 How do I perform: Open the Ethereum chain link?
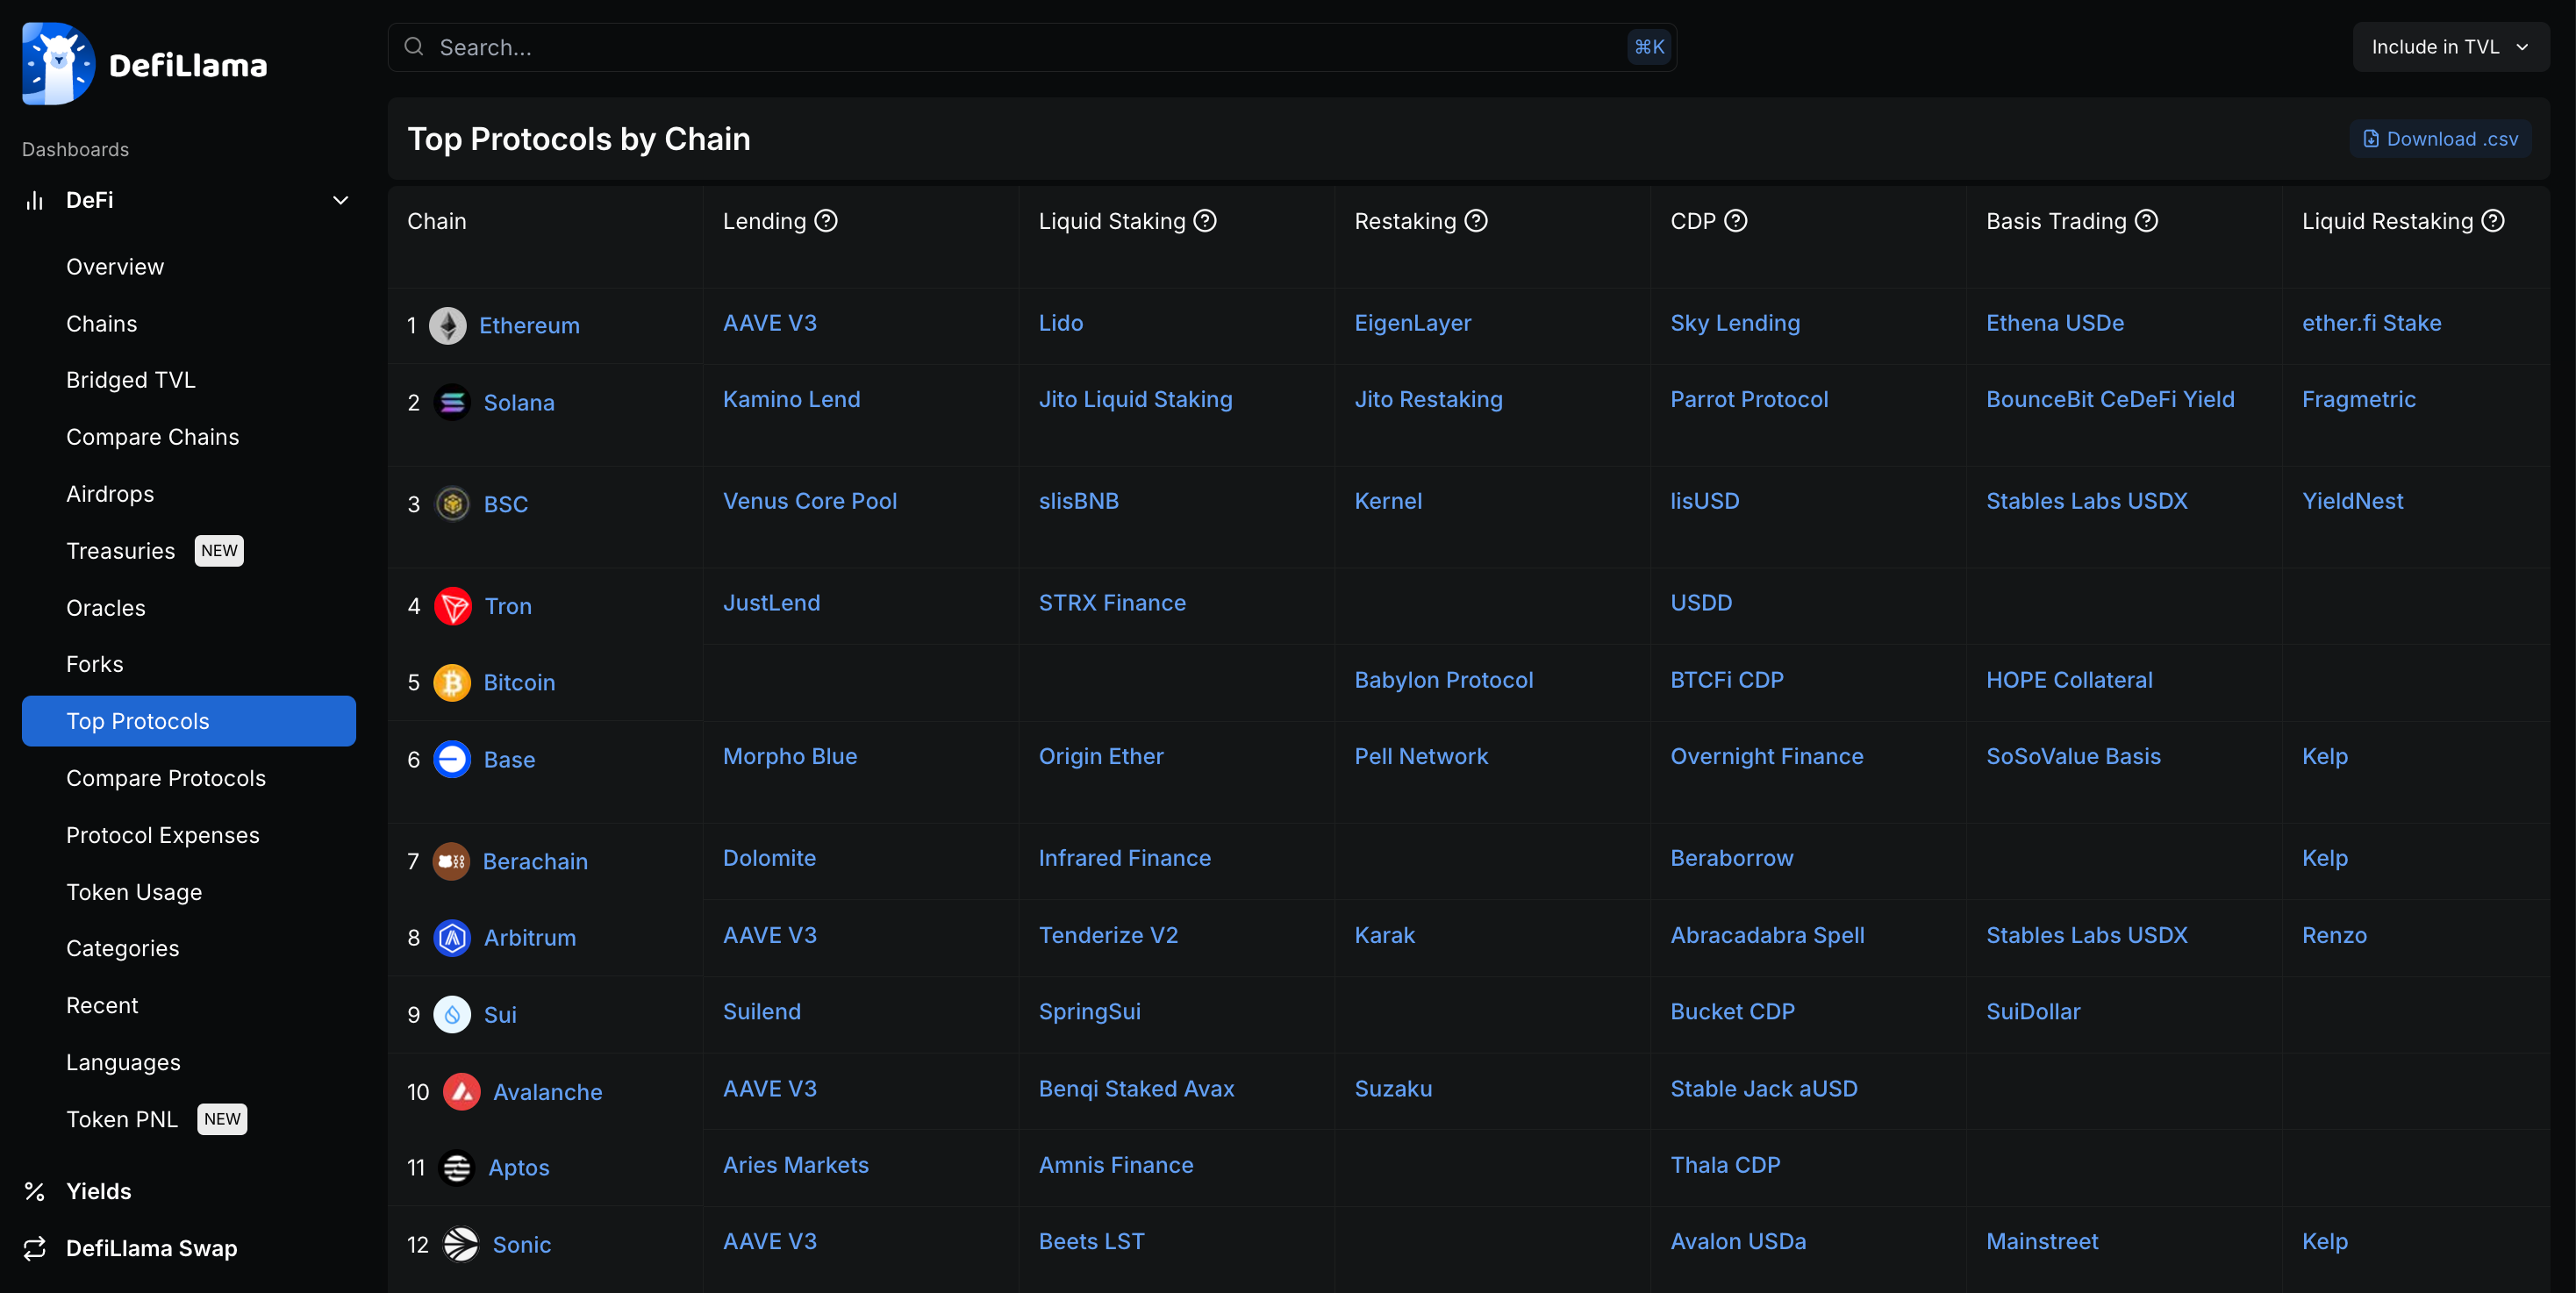pos(529,325)
